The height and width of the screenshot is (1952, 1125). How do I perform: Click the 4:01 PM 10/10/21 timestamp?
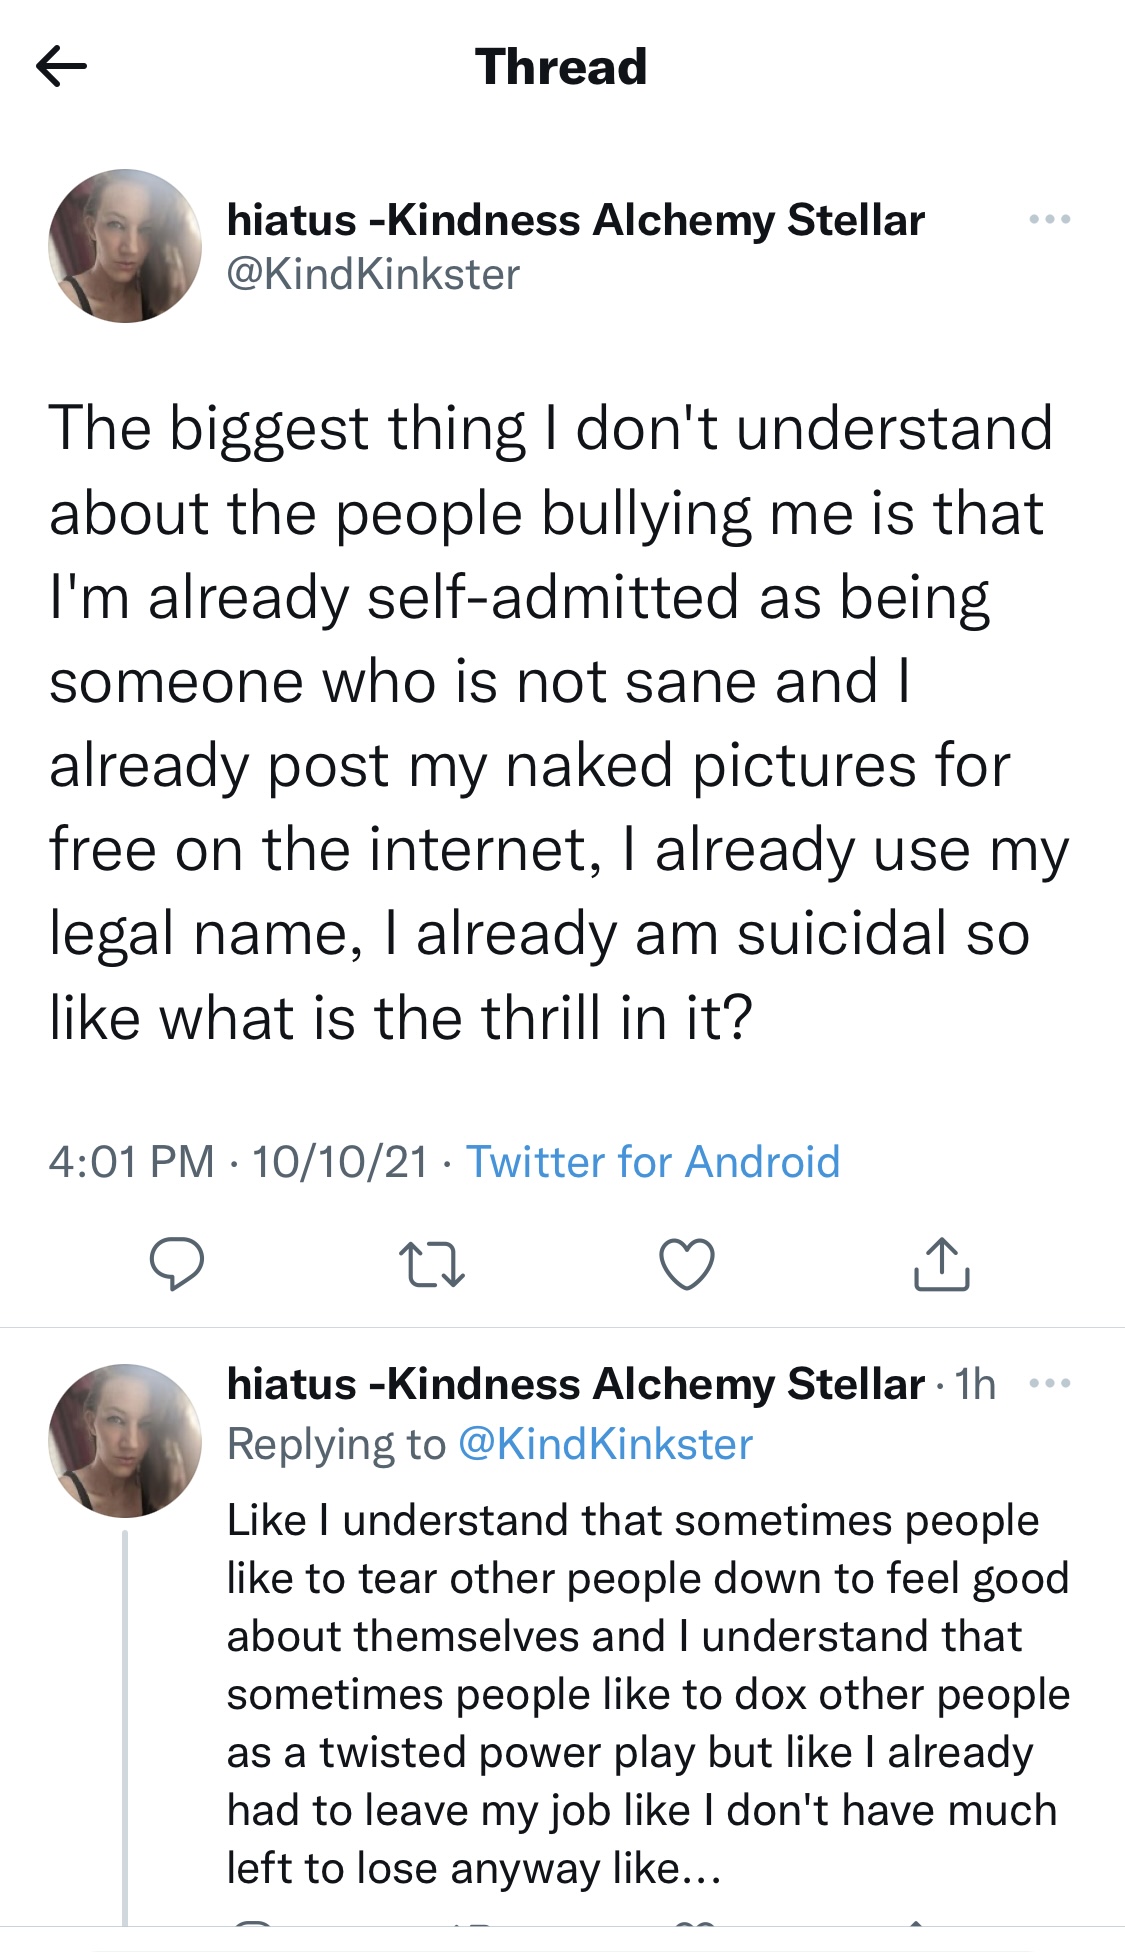[x=238, y=1162]
